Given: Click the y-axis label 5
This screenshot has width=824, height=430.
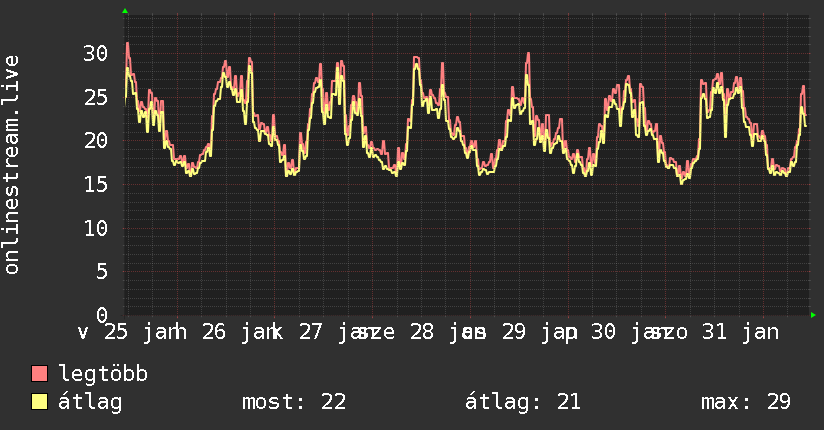Looking at the screenshot, I should tap(102, 272).
